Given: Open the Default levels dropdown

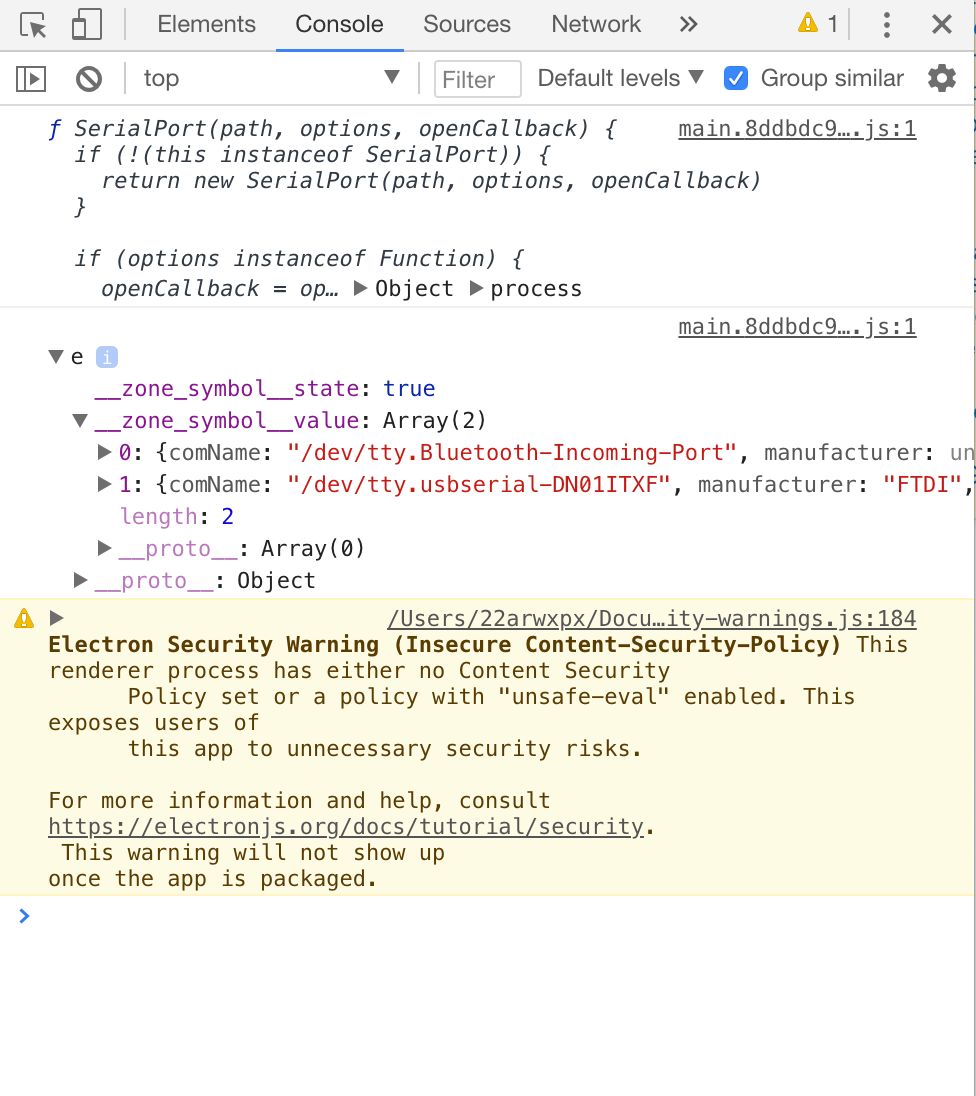Looking at the screenshot, I should click(x=620, y=78).
